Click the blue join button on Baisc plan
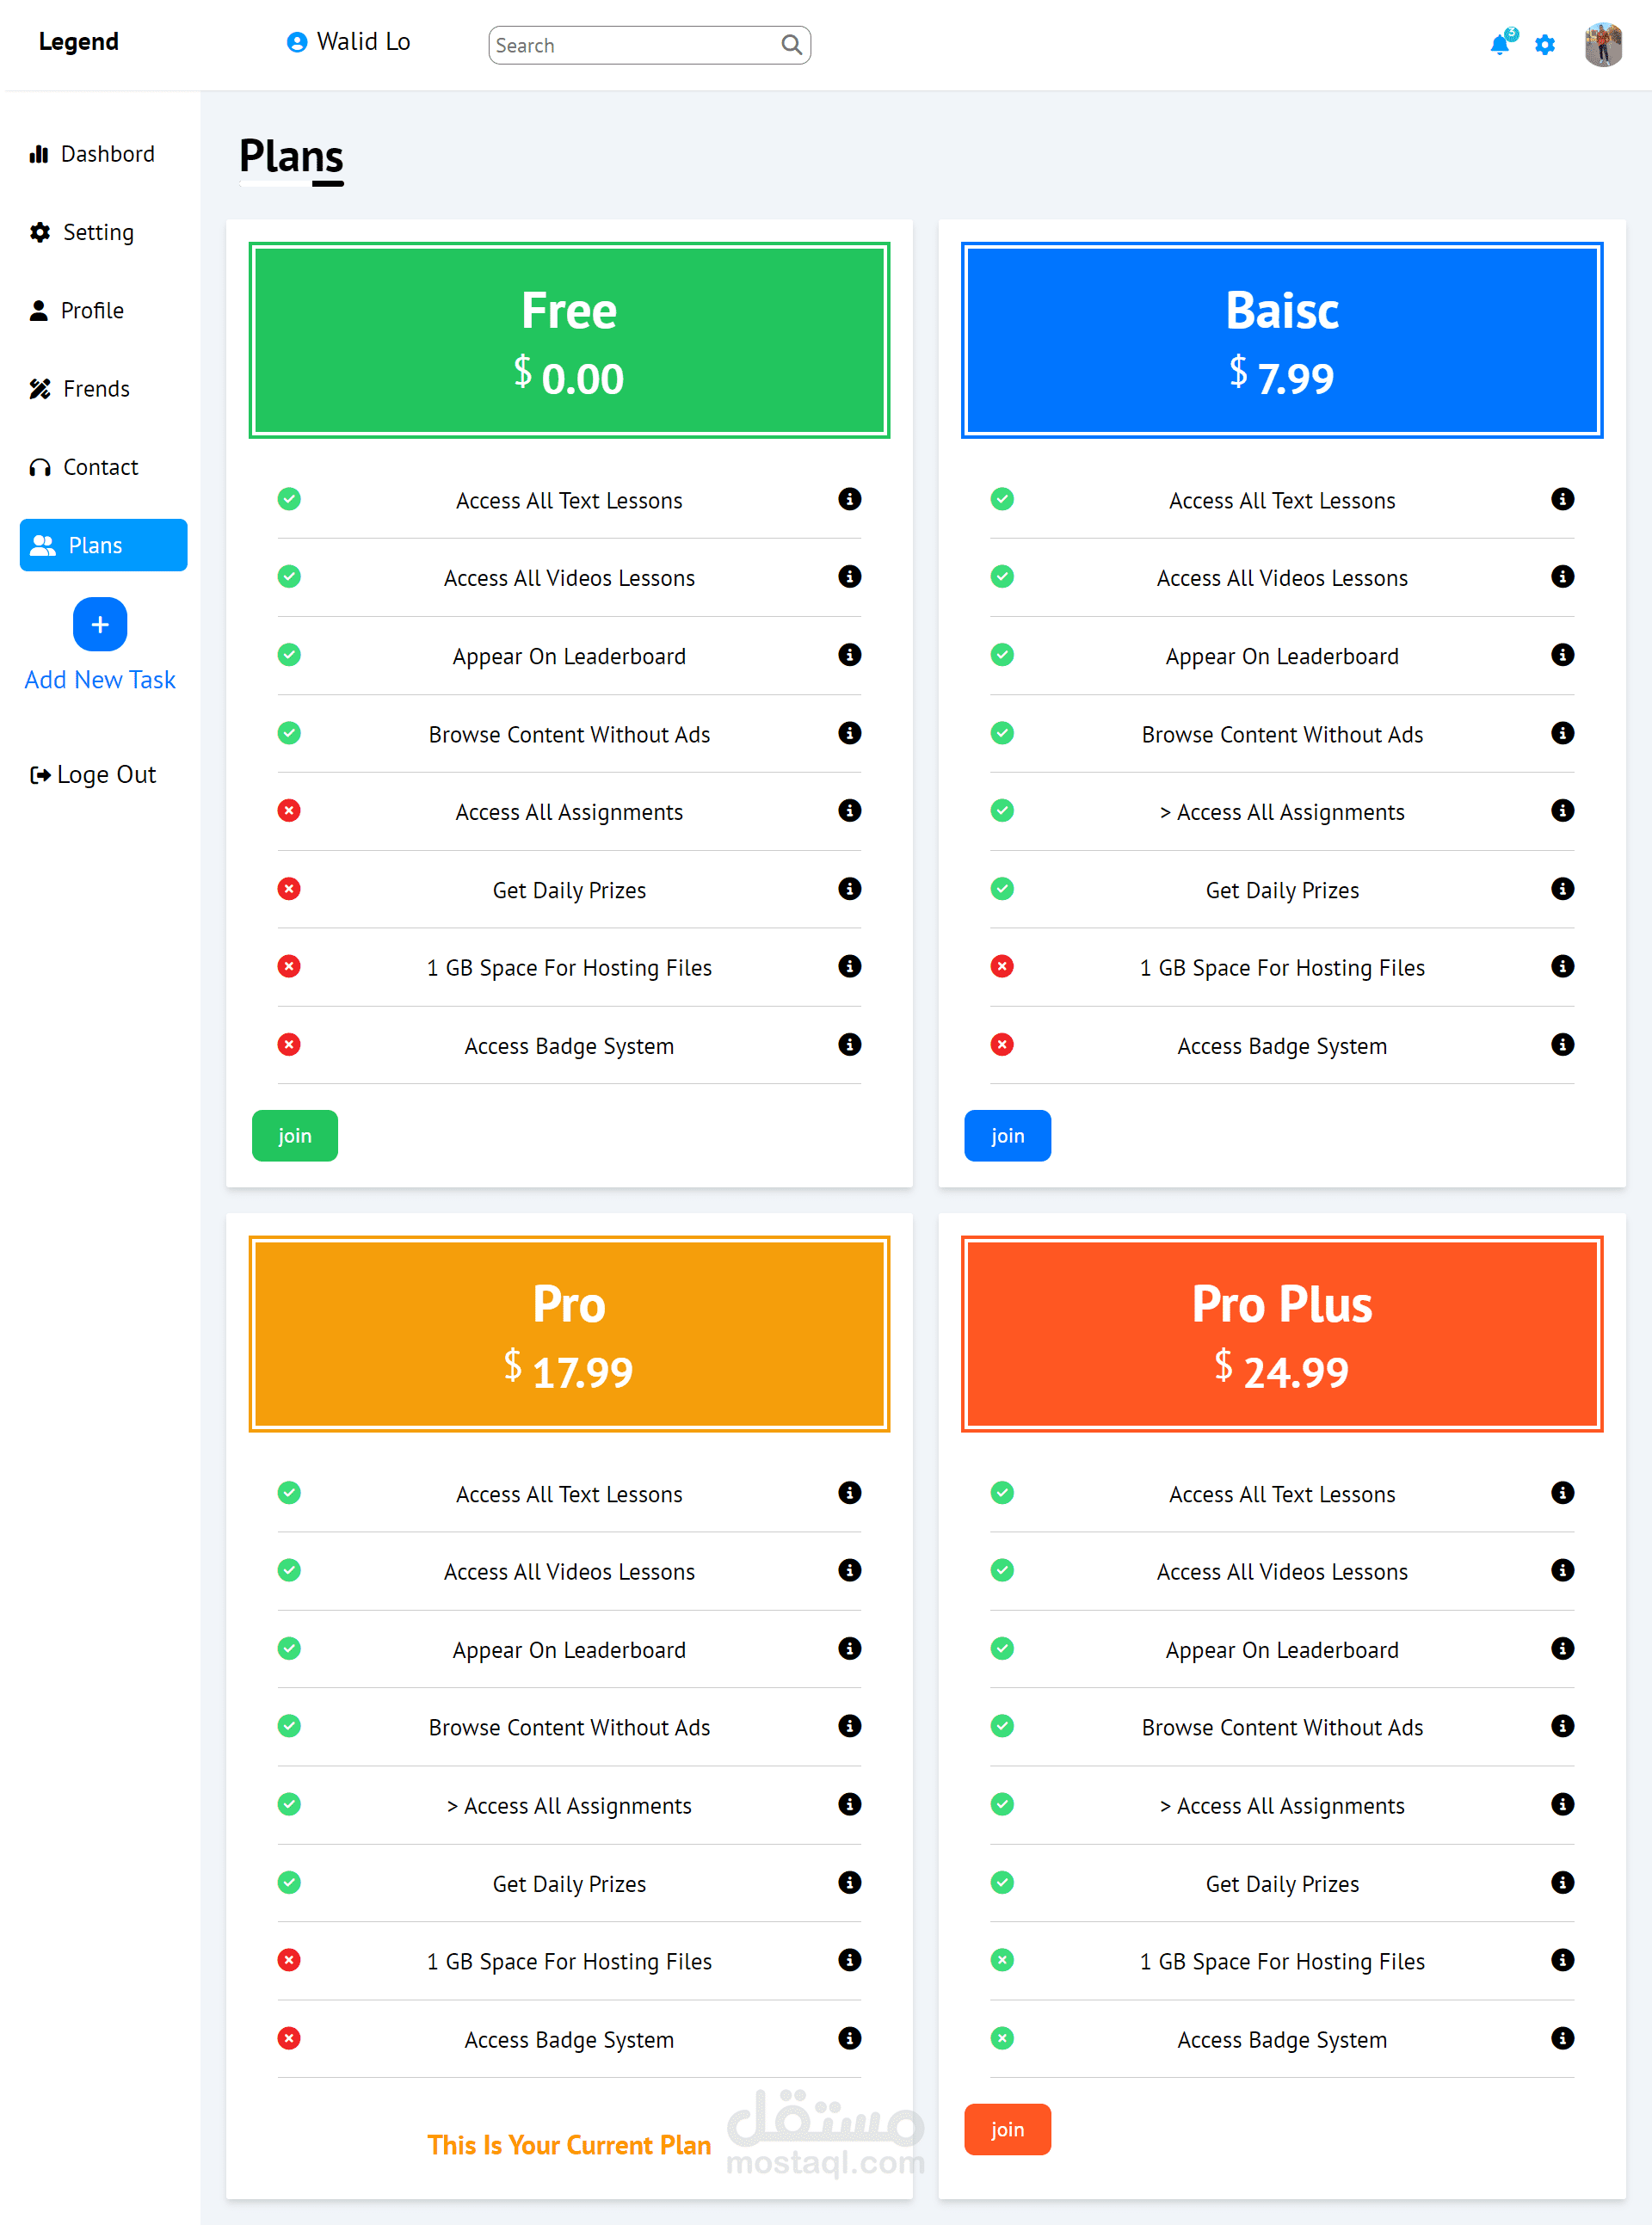1652x2225 pixels. coord(1007,1135)
